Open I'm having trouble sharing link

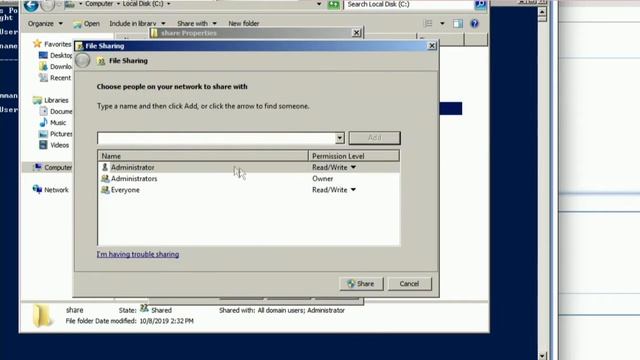click(138, 254)
